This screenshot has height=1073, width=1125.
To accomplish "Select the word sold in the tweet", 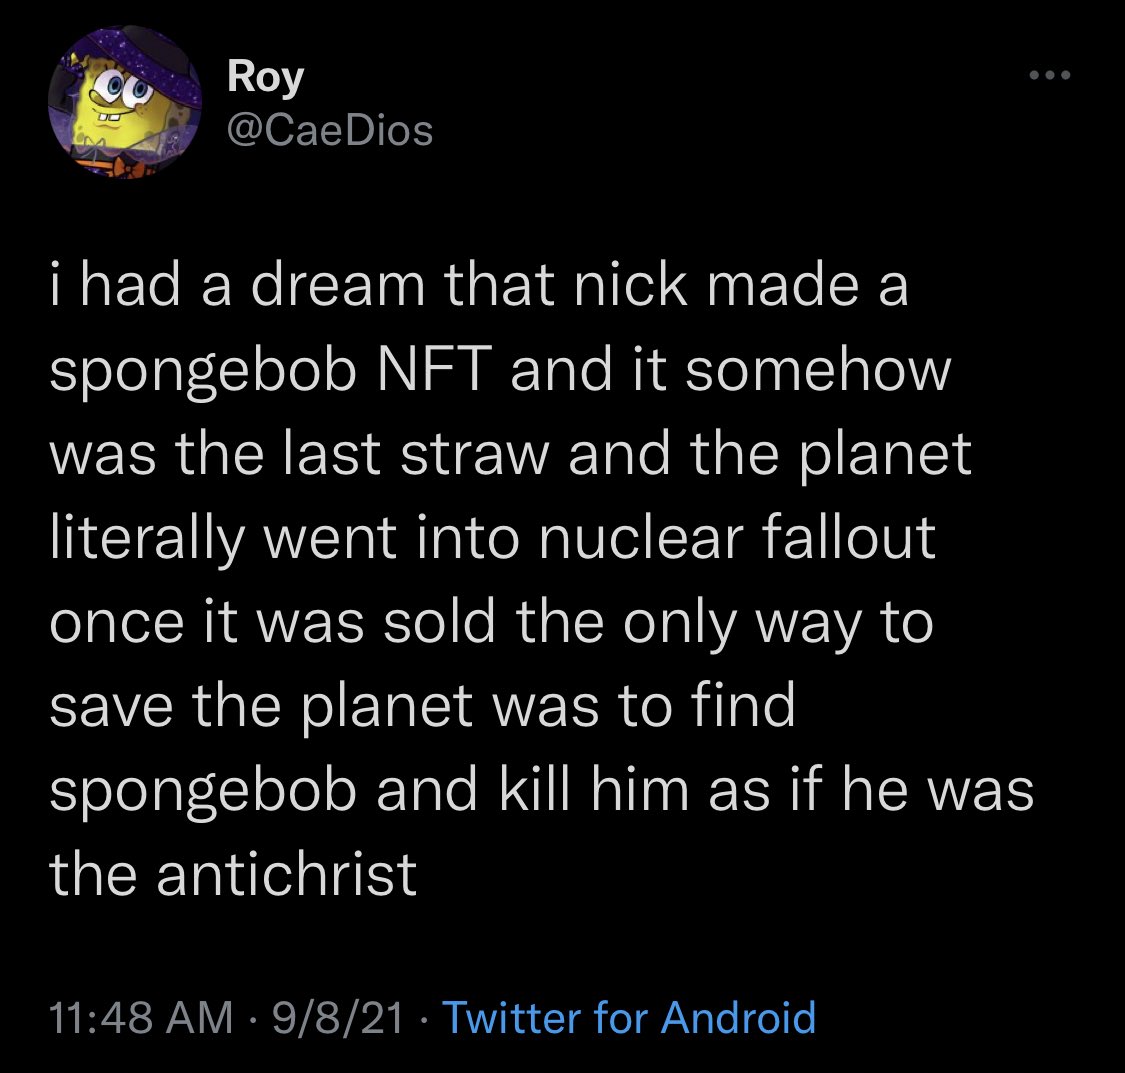I will pos(439,622).
